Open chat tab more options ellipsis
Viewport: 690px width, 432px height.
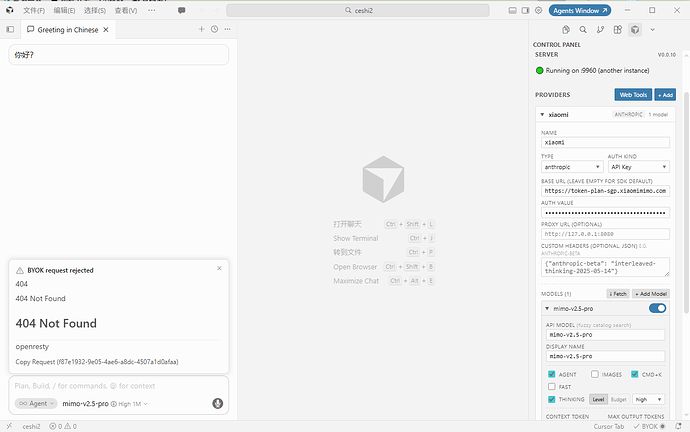coord(228,29)
